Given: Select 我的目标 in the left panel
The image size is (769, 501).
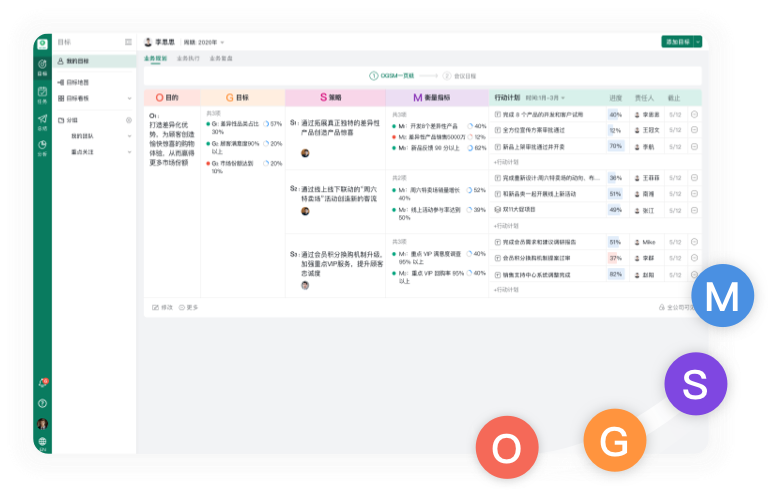Looking at the screenshot, I should pos(95,61).
